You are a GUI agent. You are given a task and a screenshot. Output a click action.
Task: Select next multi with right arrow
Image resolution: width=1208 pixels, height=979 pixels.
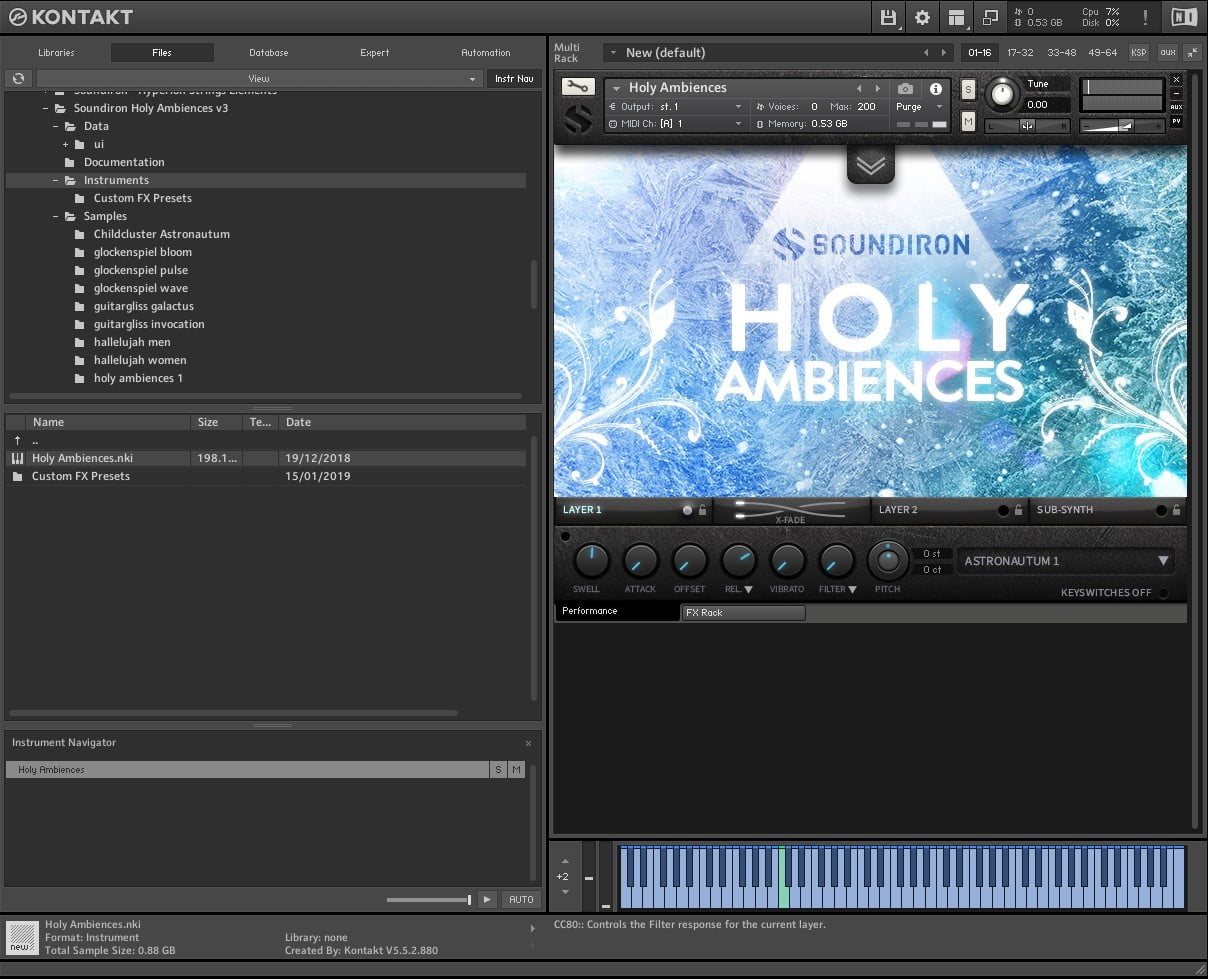942,52
